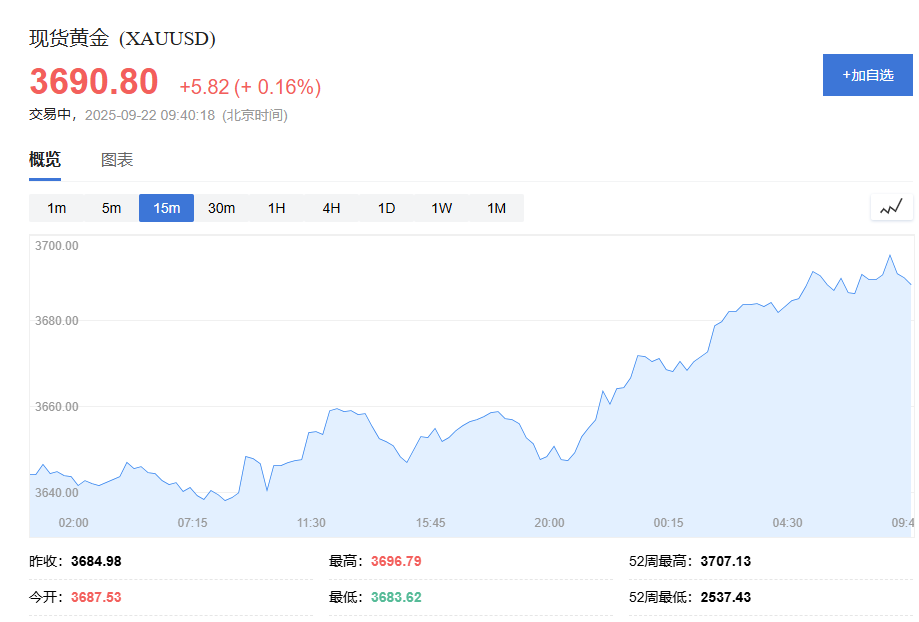Switch to the 4H timeframe

coord(331,207)
